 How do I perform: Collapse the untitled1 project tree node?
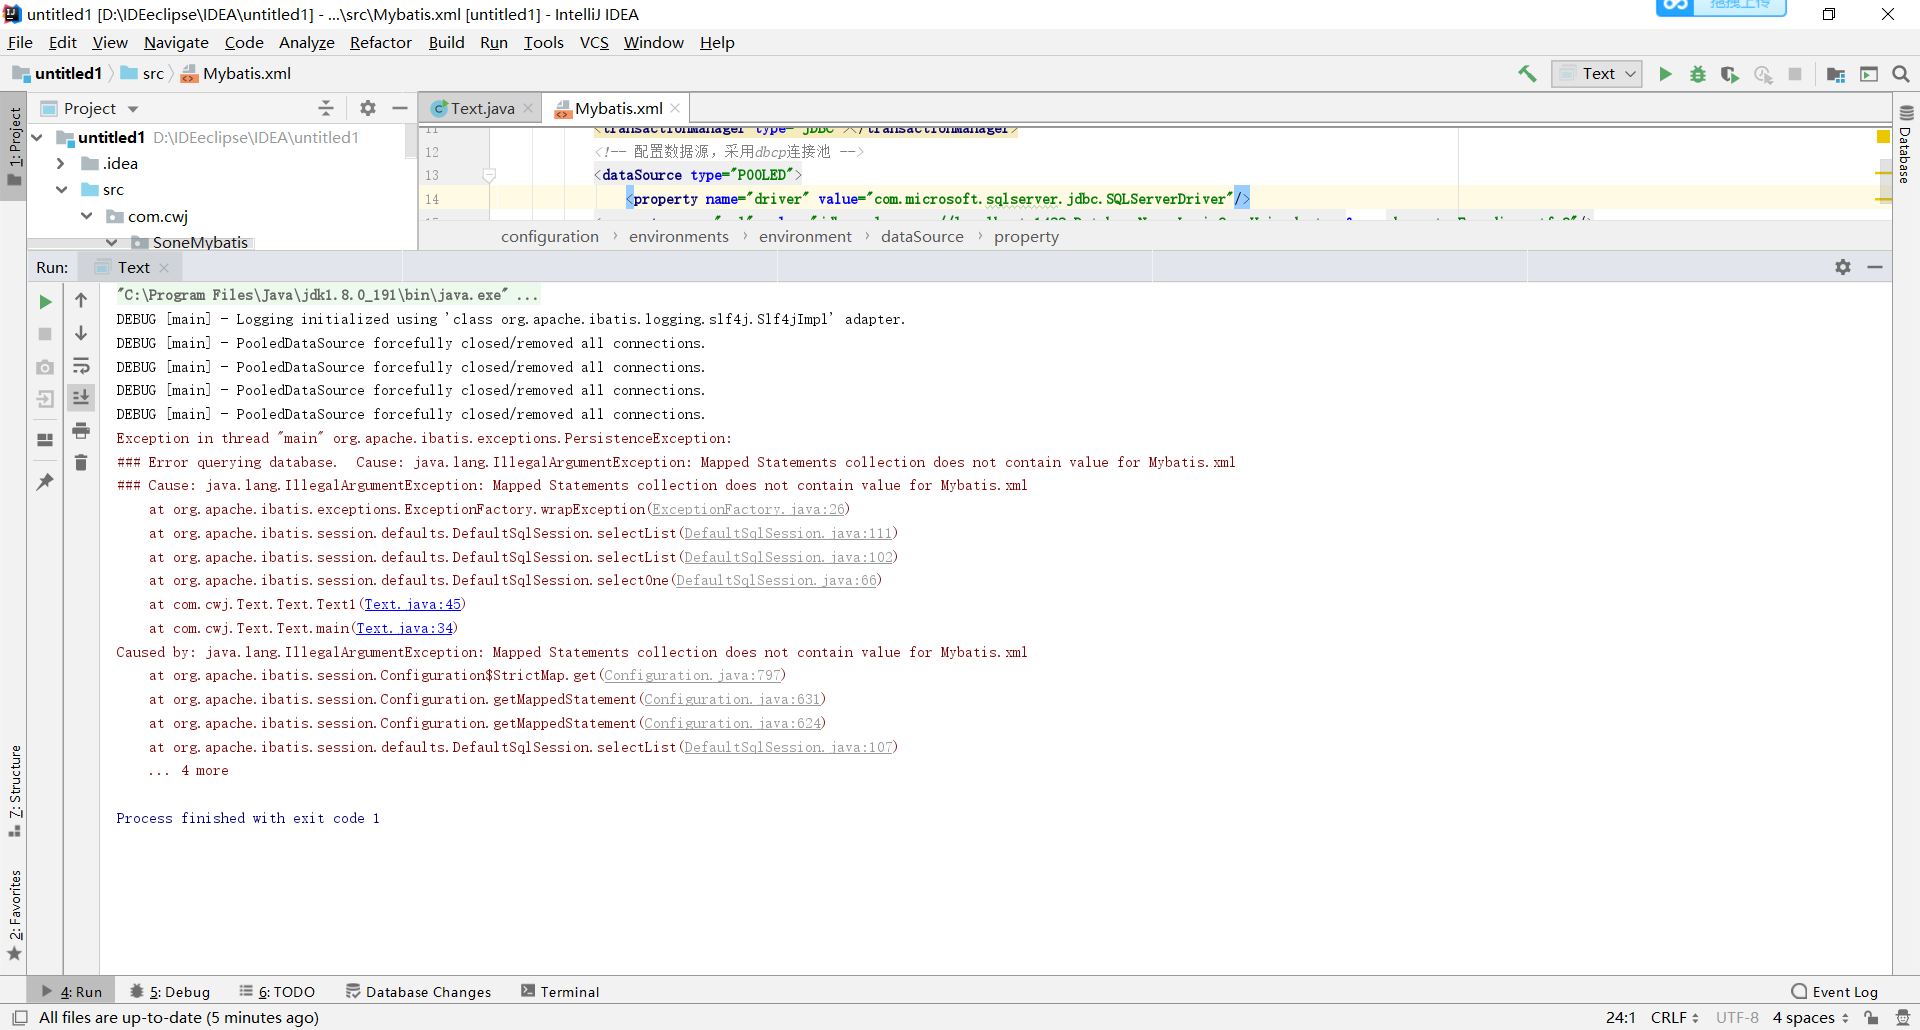[37, 137]
